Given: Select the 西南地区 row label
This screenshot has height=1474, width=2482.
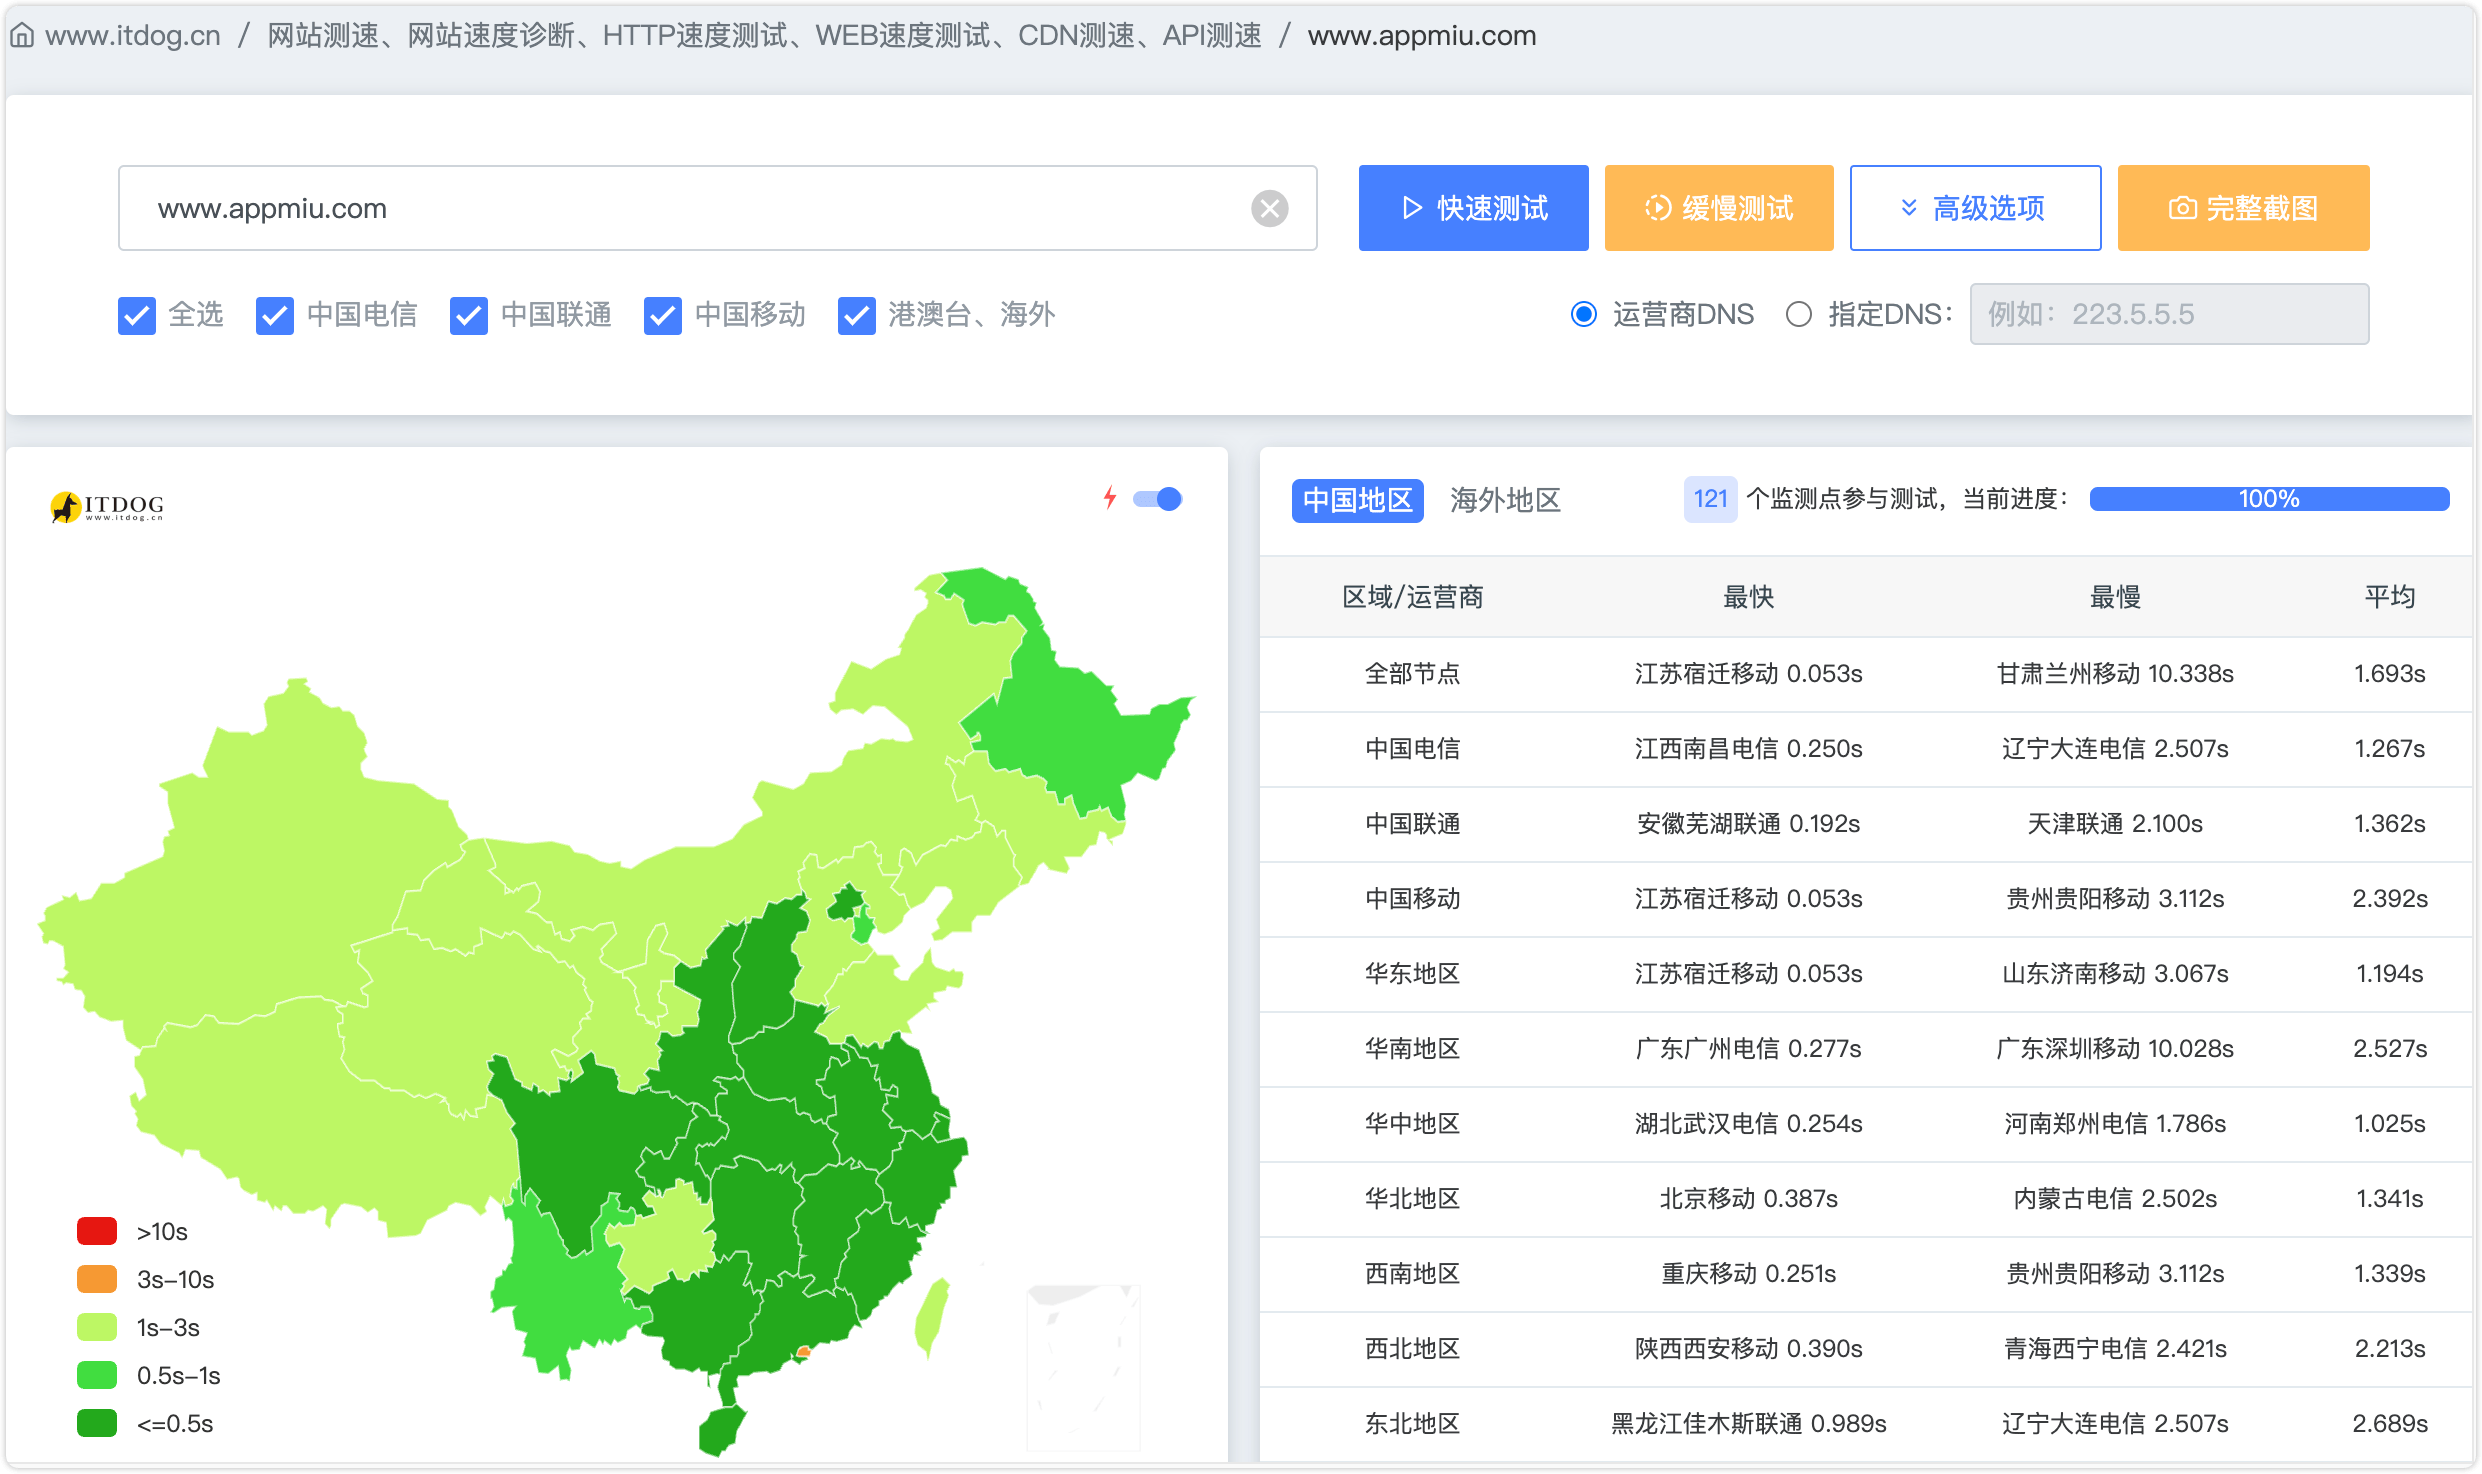Looking at the screenshot, I should pyautogui.click(x=1412, y=1273).
